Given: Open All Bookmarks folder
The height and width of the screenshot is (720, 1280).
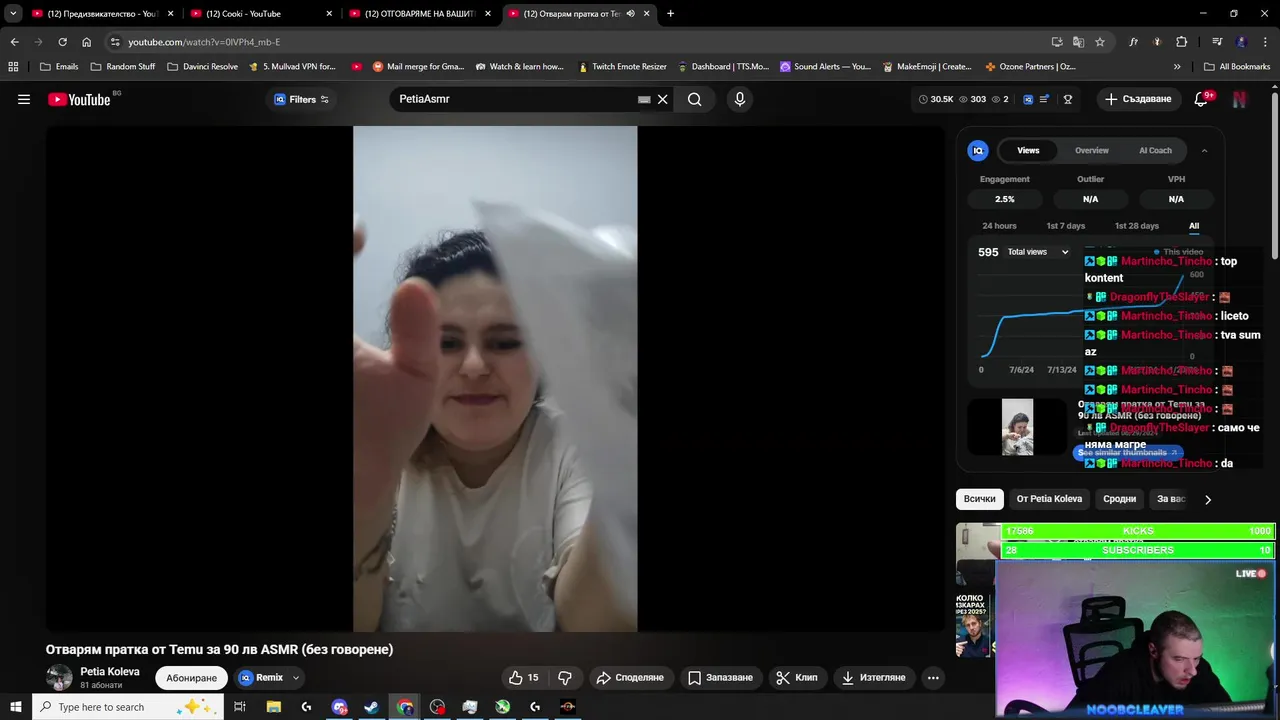Looking at the screenshot, I should [1237, 67].
